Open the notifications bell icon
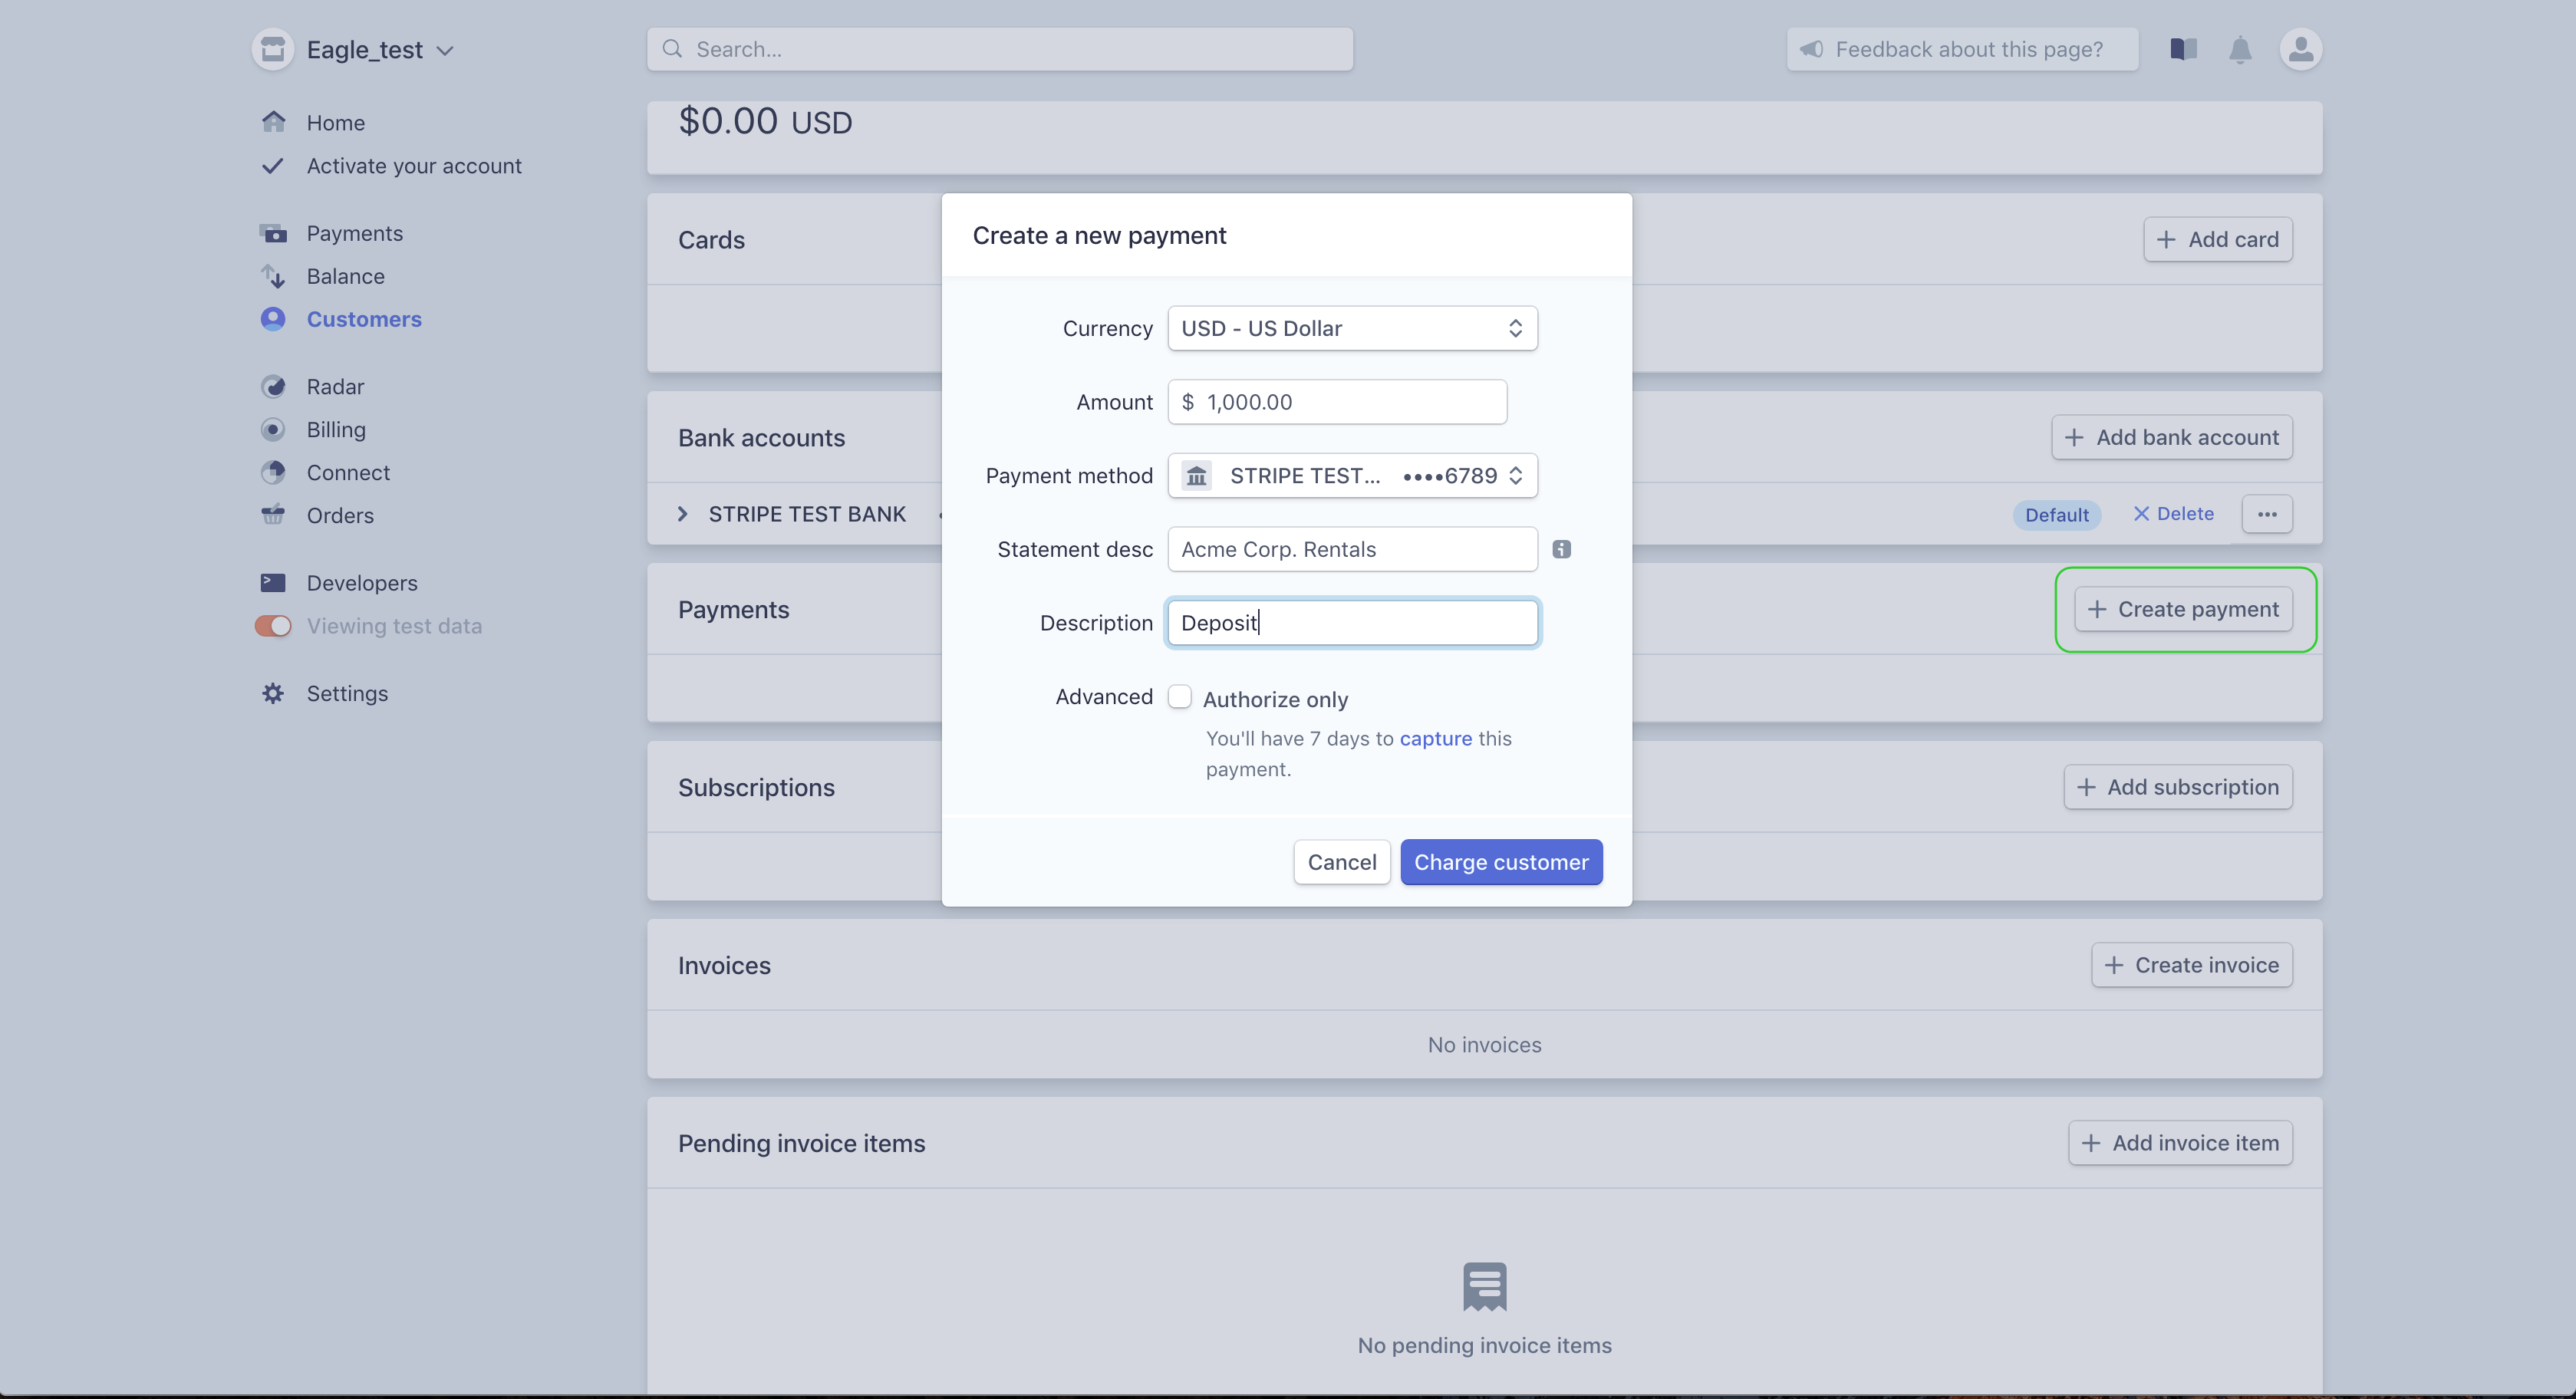This screenshot has width=2576, height=1399. click(2240, 50)
